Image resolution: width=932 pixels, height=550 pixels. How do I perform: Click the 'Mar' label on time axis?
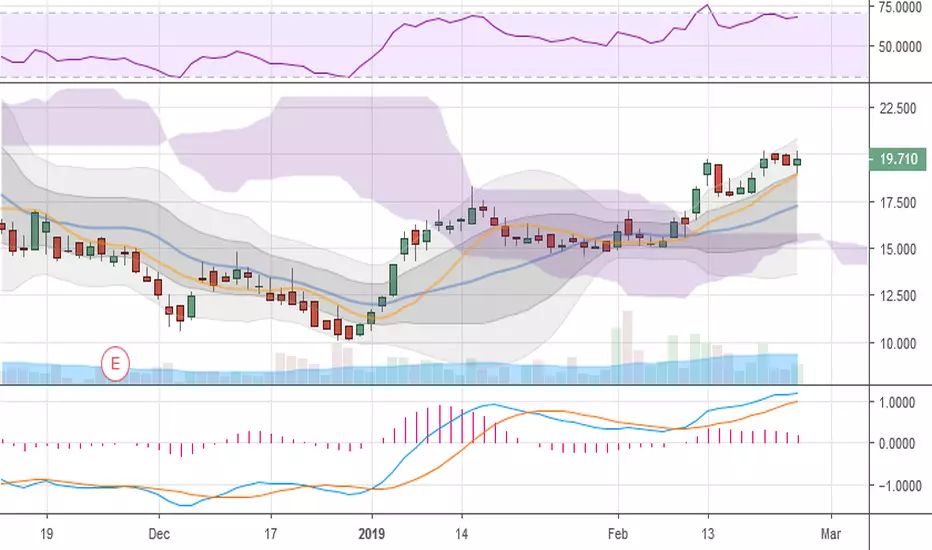(x=831, y=533)
